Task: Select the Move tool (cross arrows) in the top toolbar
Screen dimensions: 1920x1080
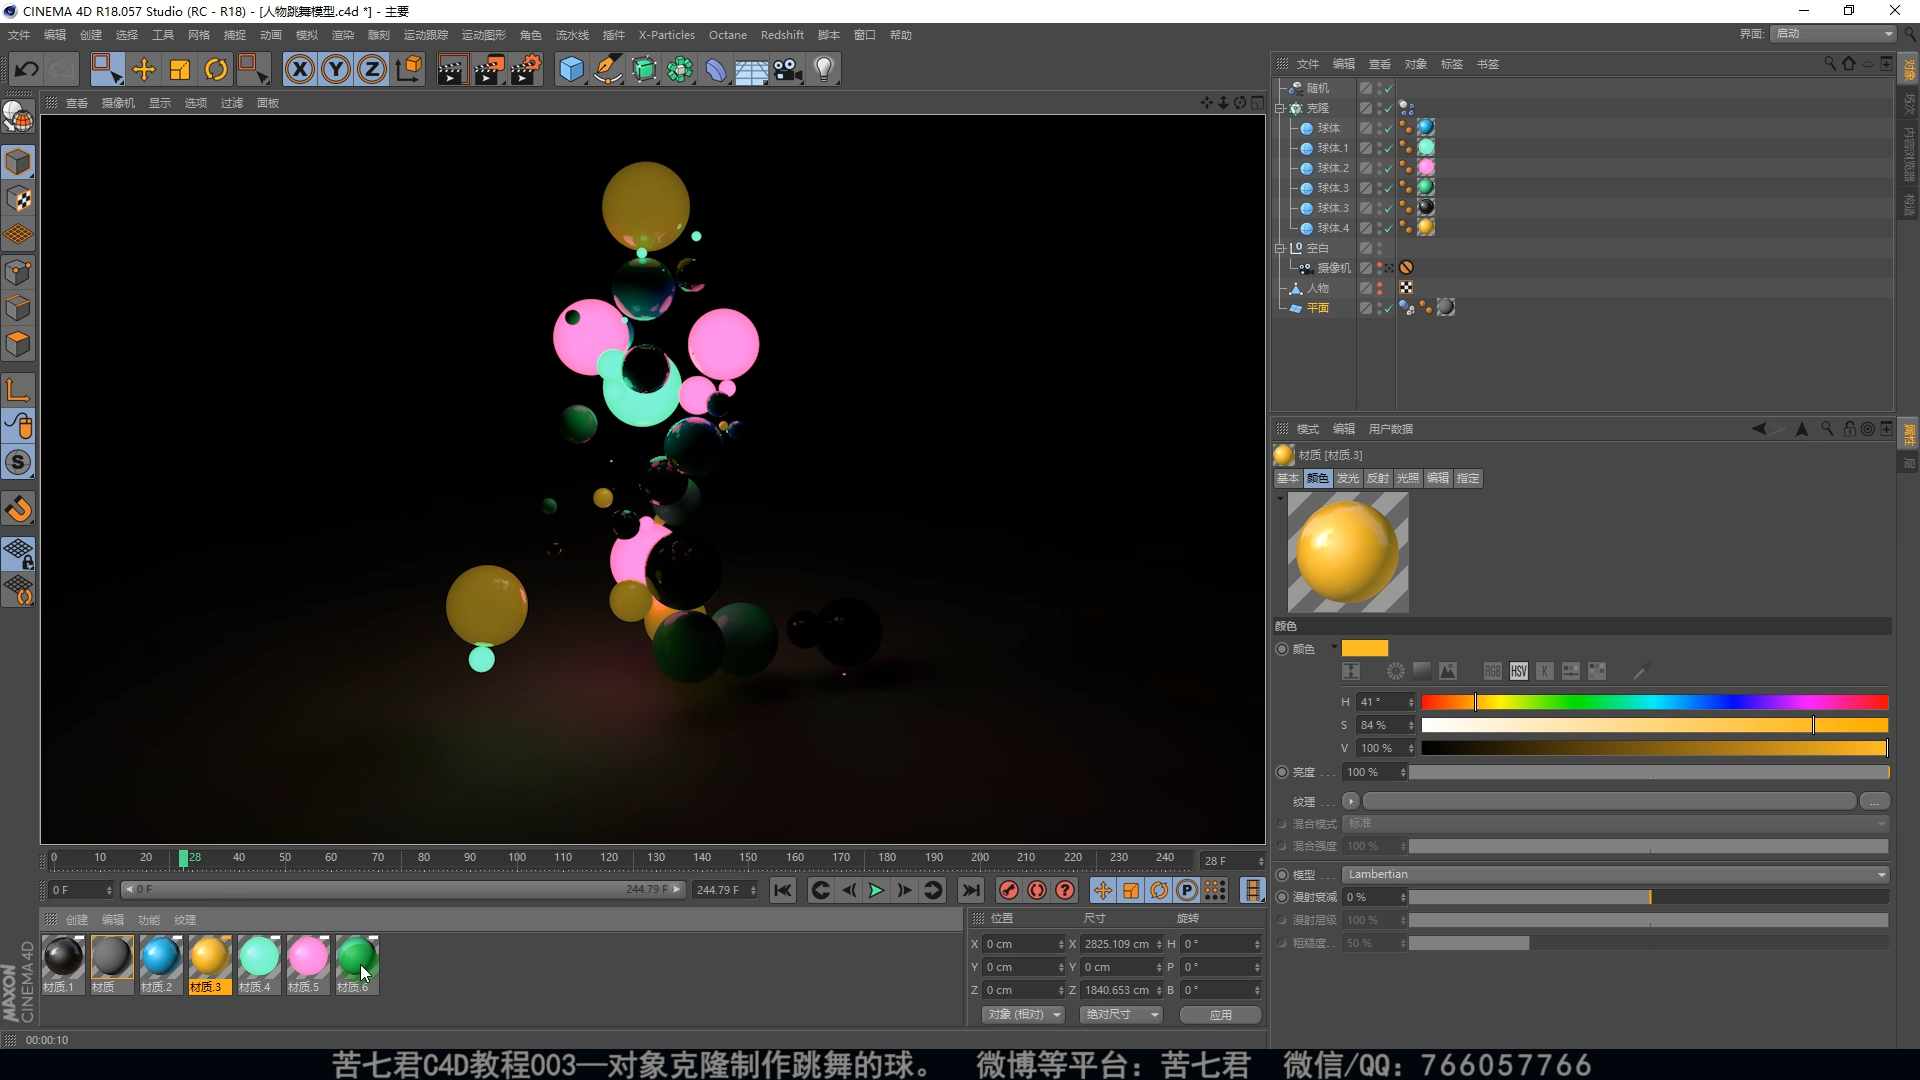Action: tap(144, 69)
